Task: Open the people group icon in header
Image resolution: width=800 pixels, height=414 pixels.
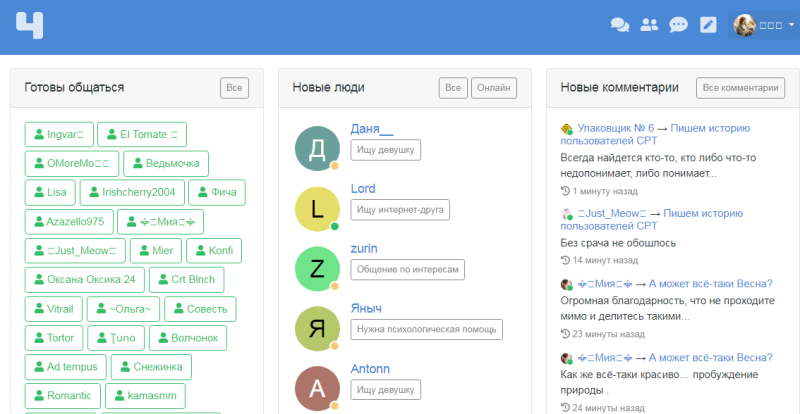Action: click(649, 26)
